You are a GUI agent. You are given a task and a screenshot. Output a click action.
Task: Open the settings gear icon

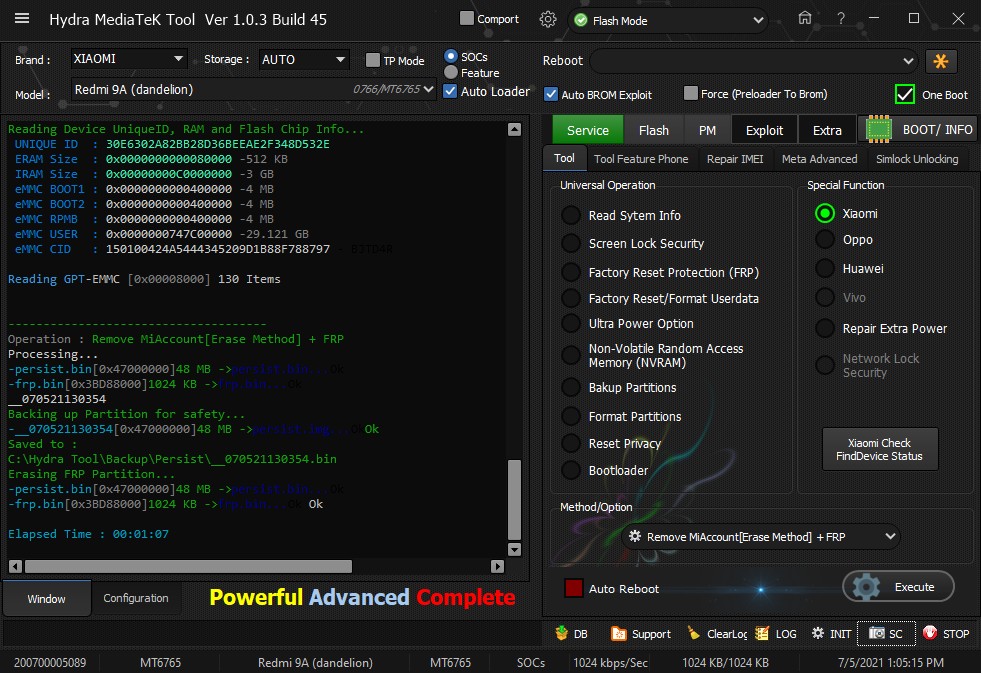547,19
